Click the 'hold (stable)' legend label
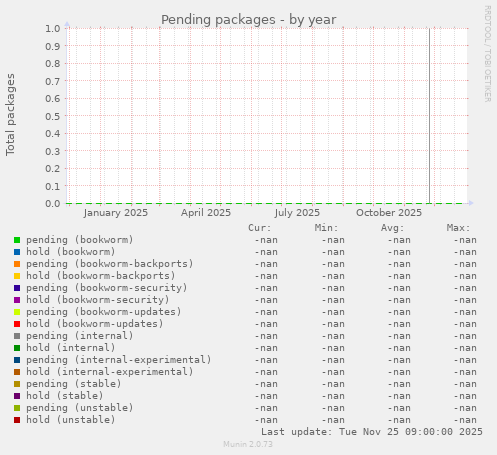 point(65,396)
